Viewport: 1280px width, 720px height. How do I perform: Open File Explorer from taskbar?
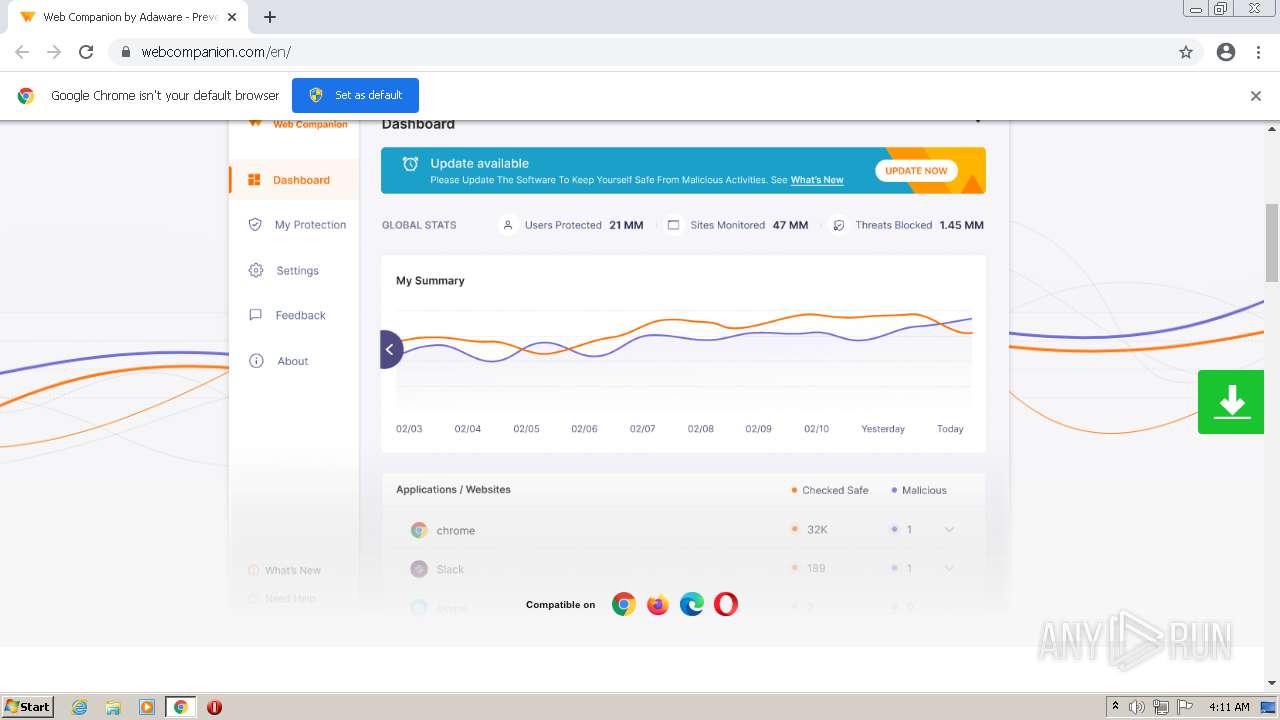pos(113,707)
